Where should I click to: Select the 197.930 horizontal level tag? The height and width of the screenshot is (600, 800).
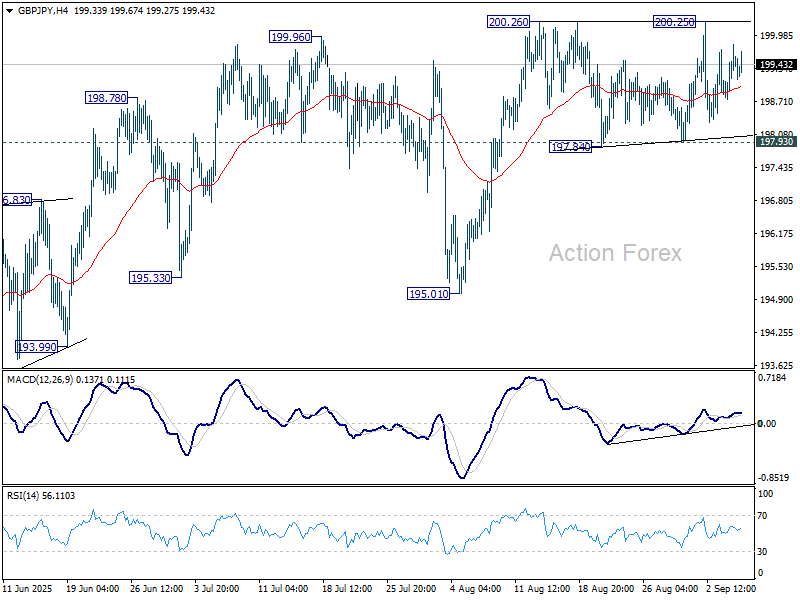coord(776,142)
